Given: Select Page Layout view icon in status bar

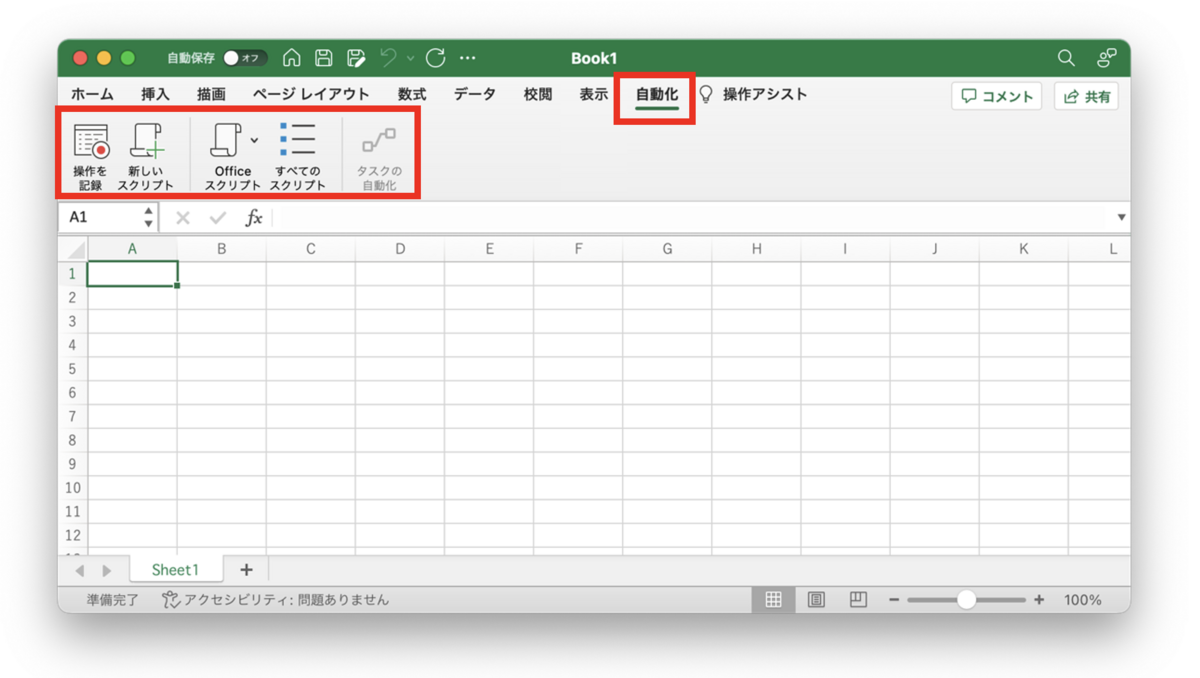Looking at the screenshot, I should coord(815,599).
